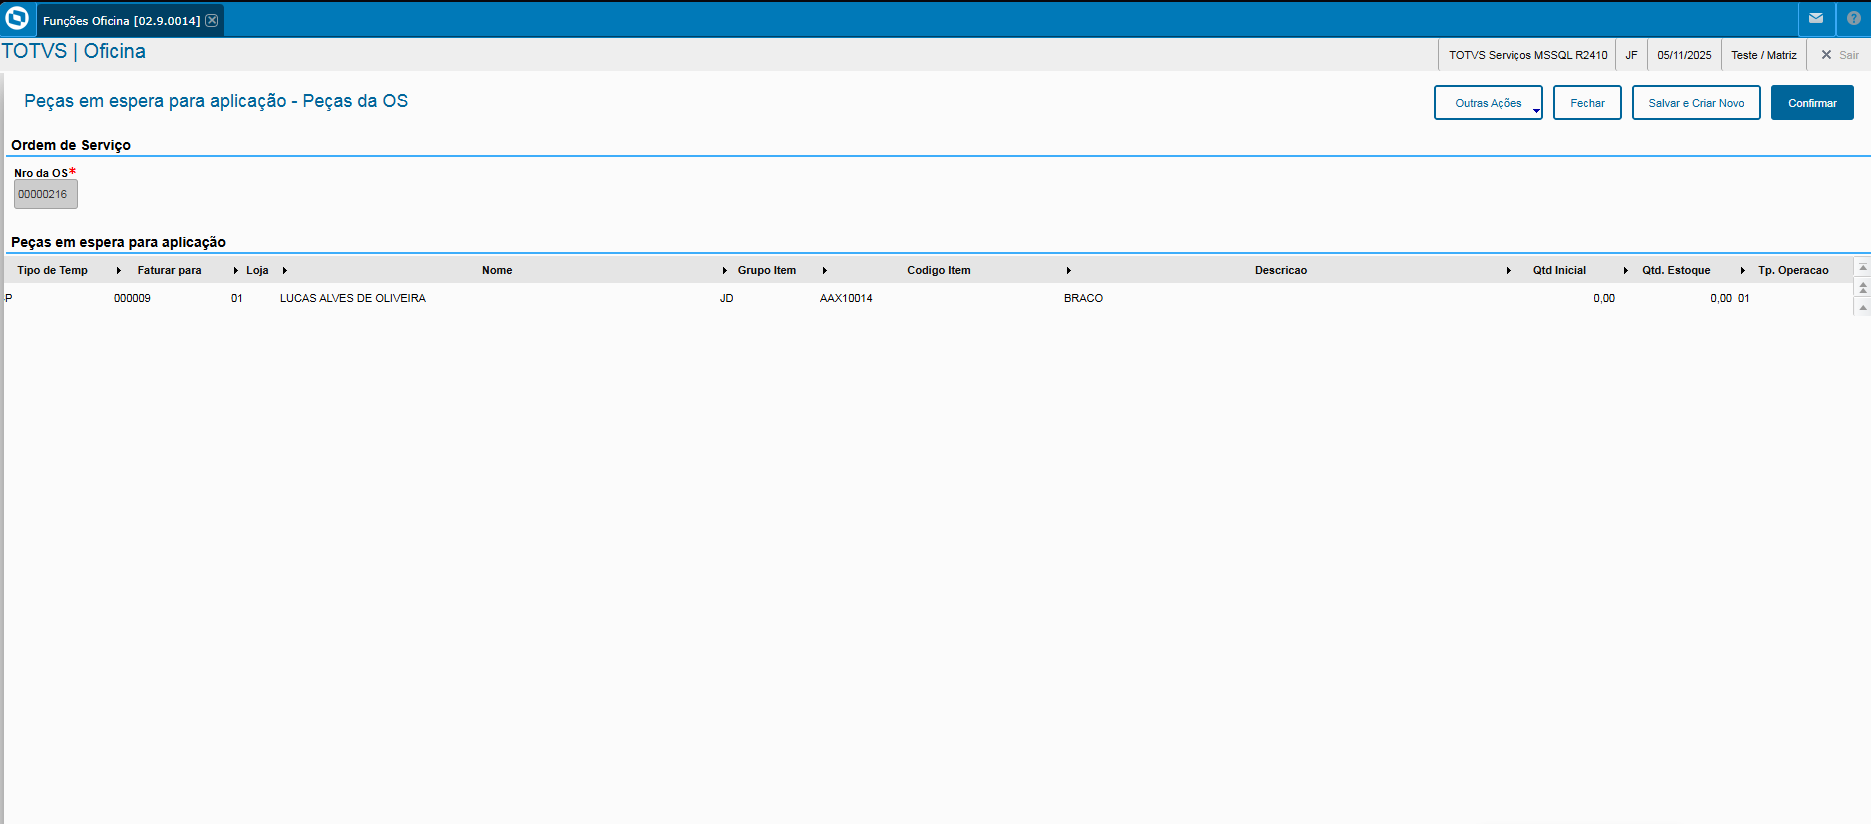
Task: Click the Qtd. Estoque column header
Action: point(1676,270)
